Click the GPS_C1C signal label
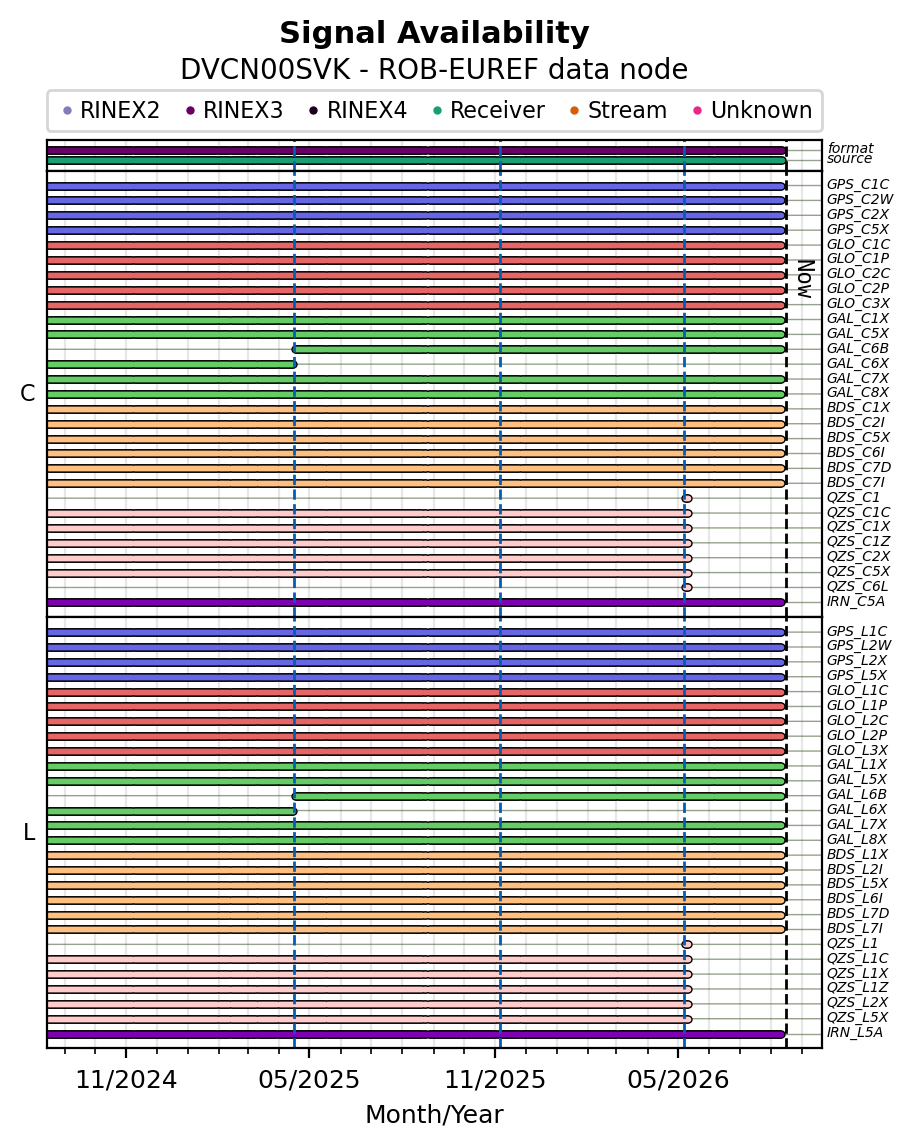 coord(858,184)
